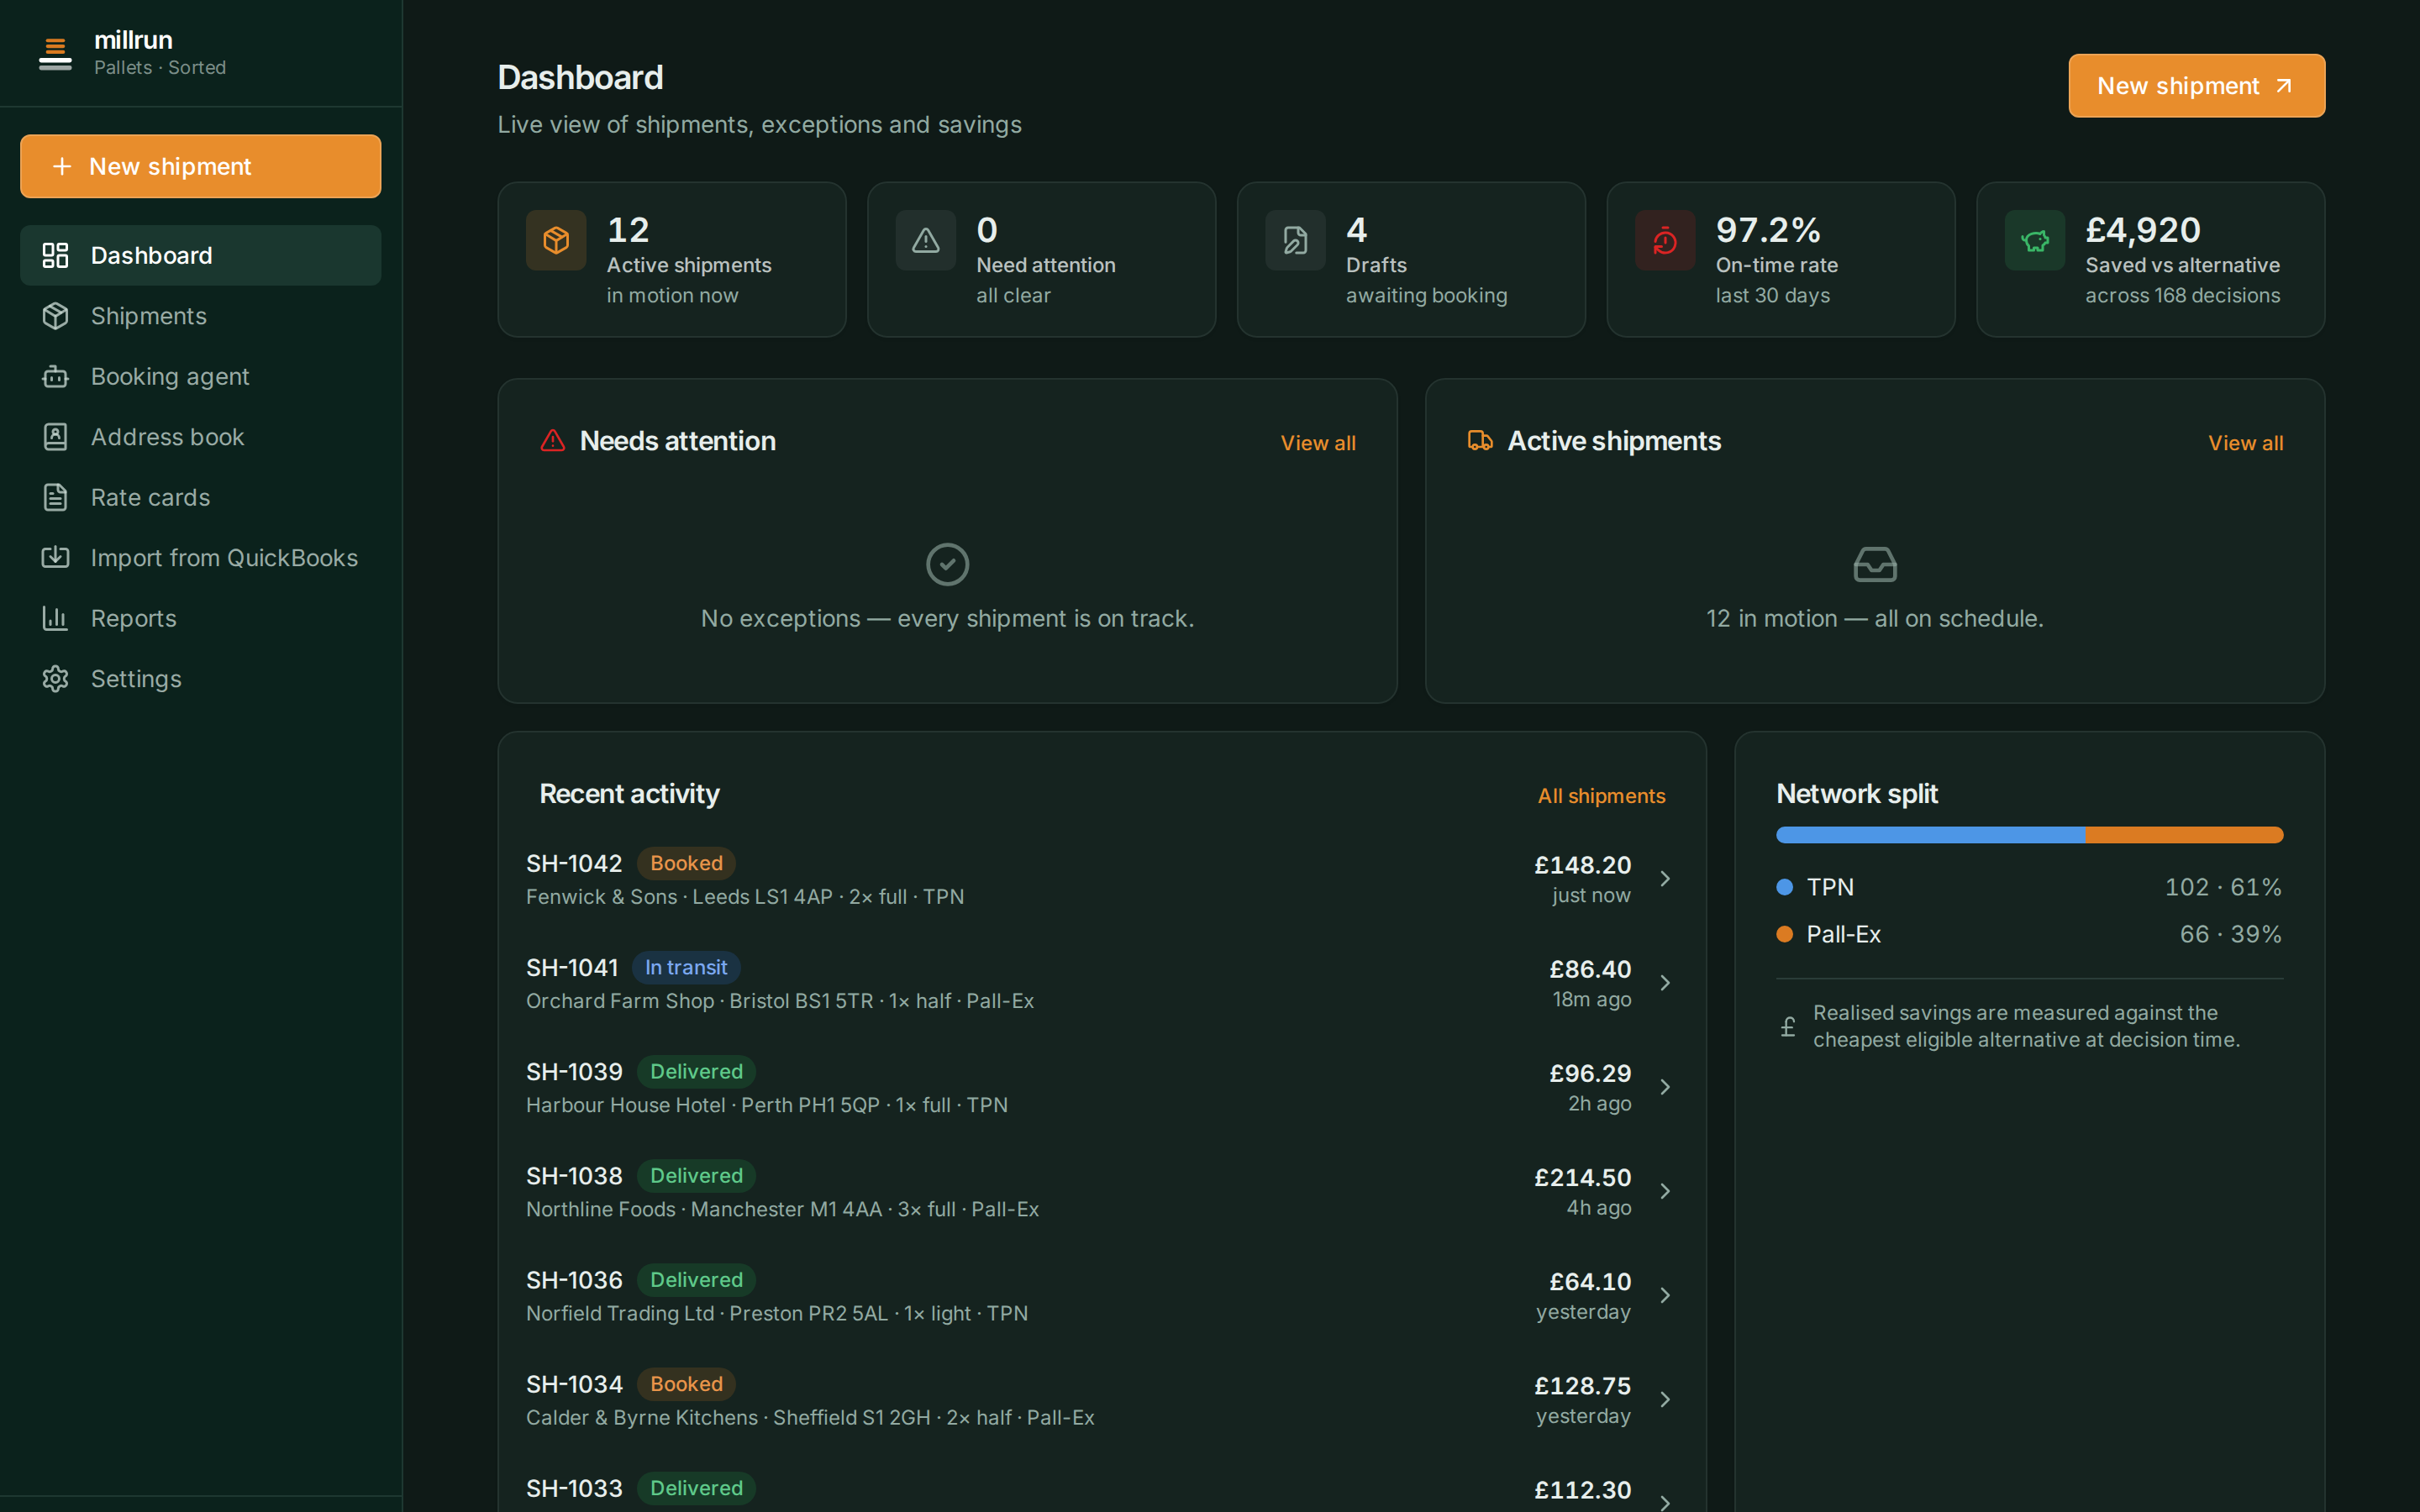Image resolution: width=2420 pixels, height=1512 pixels.
Task: Click View all in Needs attention panel
Action: point(1318,443)
